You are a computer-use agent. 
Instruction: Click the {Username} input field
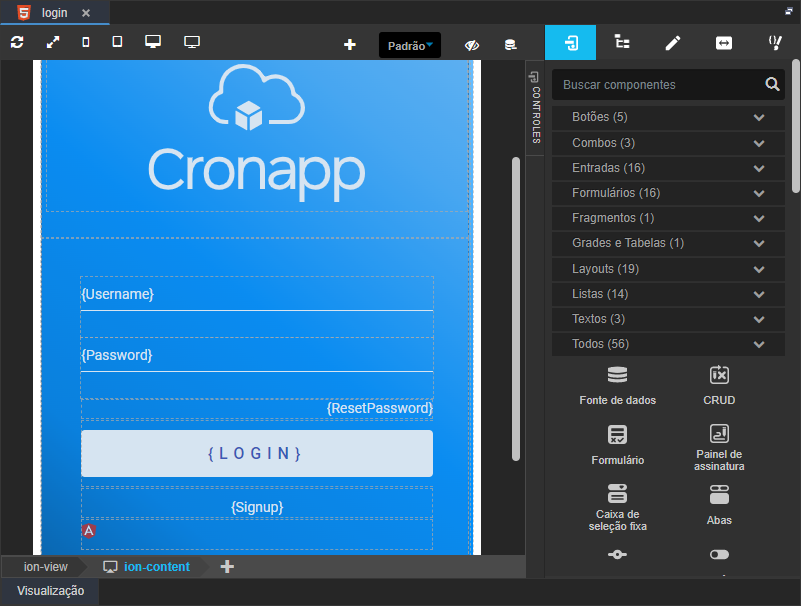point(257,295)
